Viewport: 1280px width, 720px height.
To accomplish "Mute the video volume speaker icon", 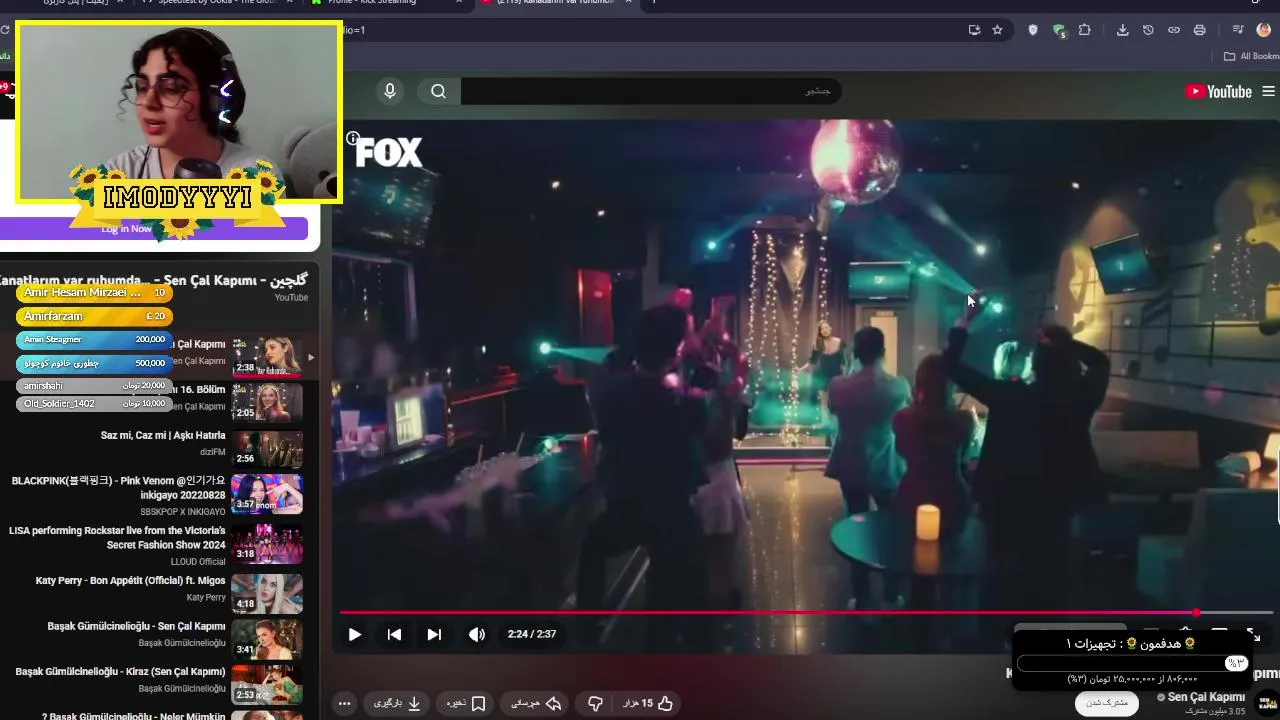I will (x=477, y=634).
